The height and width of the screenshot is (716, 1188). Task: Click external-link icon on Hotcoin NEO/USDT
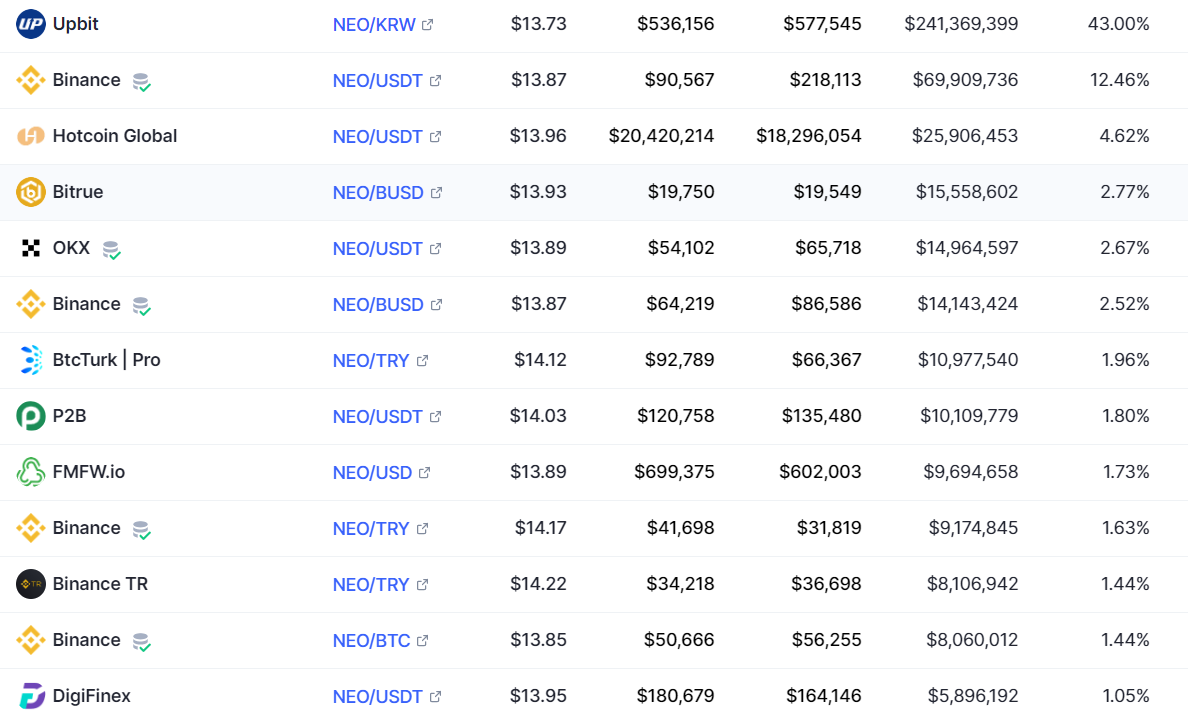coord(435,136)
